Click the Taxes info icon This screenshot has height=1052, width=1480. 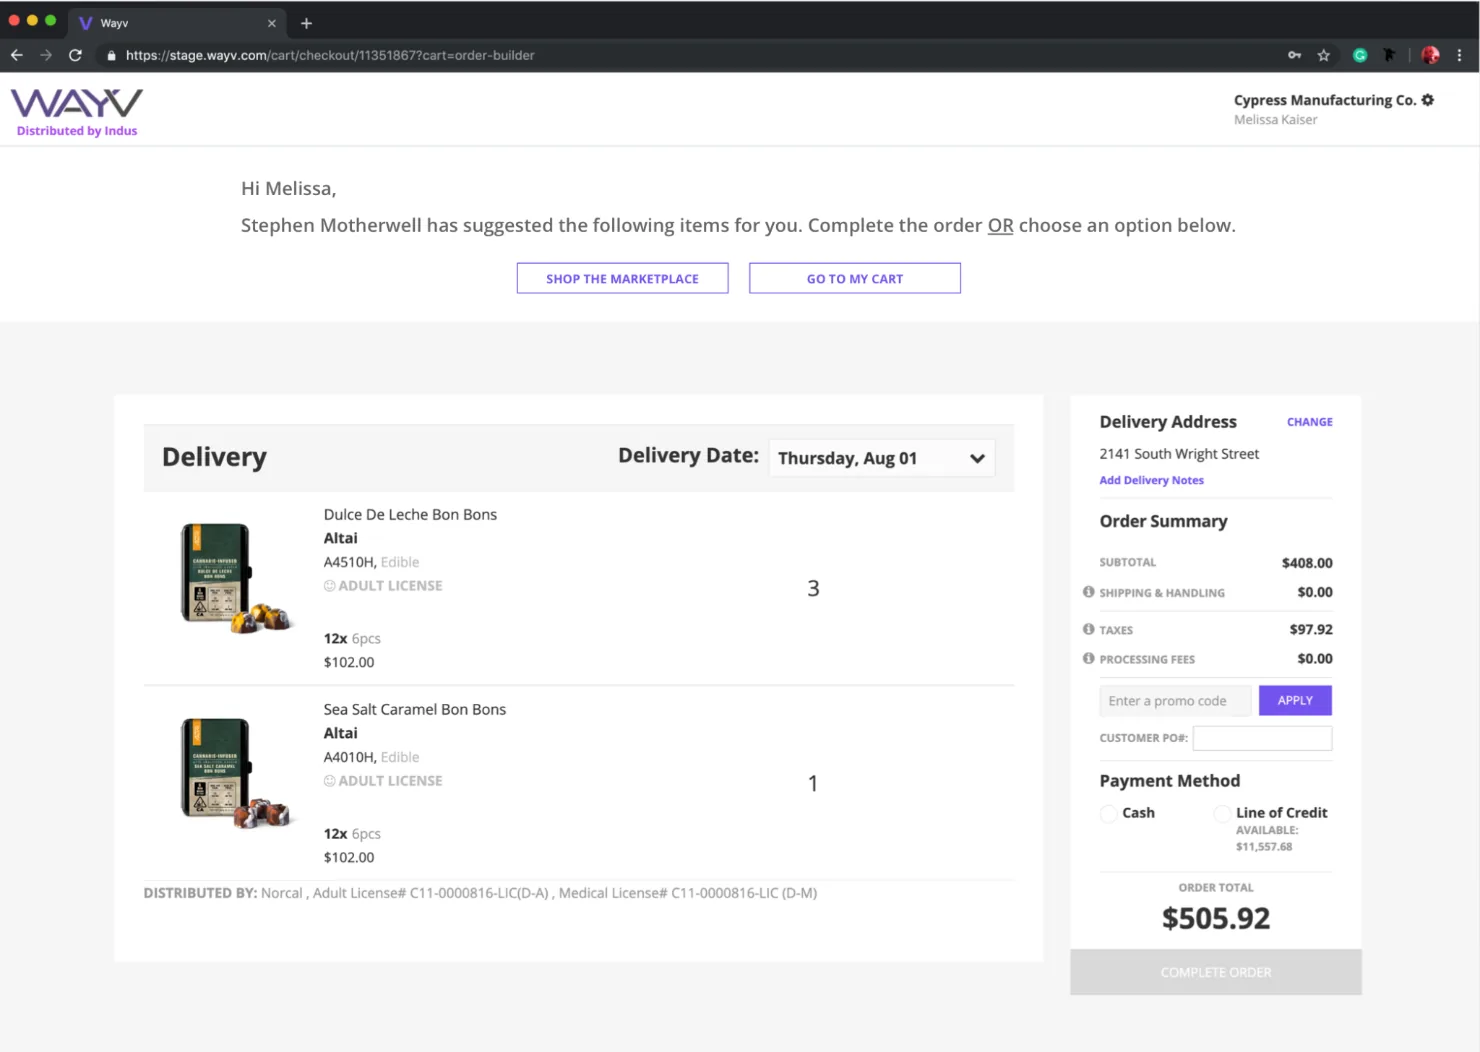click(1089, 629)
